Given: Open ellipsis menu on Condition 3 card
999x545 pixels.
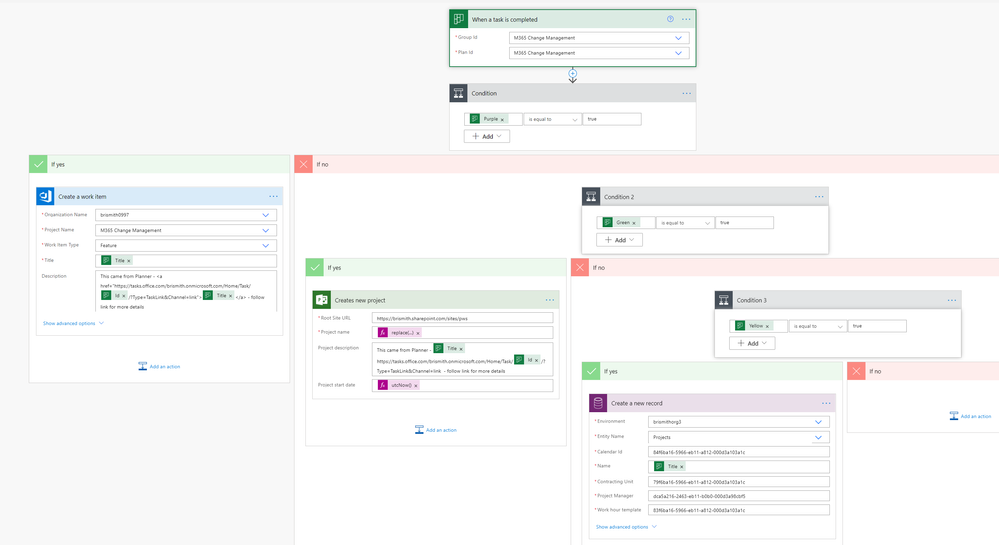Looking at the screenshot, I should pos(951,300).
